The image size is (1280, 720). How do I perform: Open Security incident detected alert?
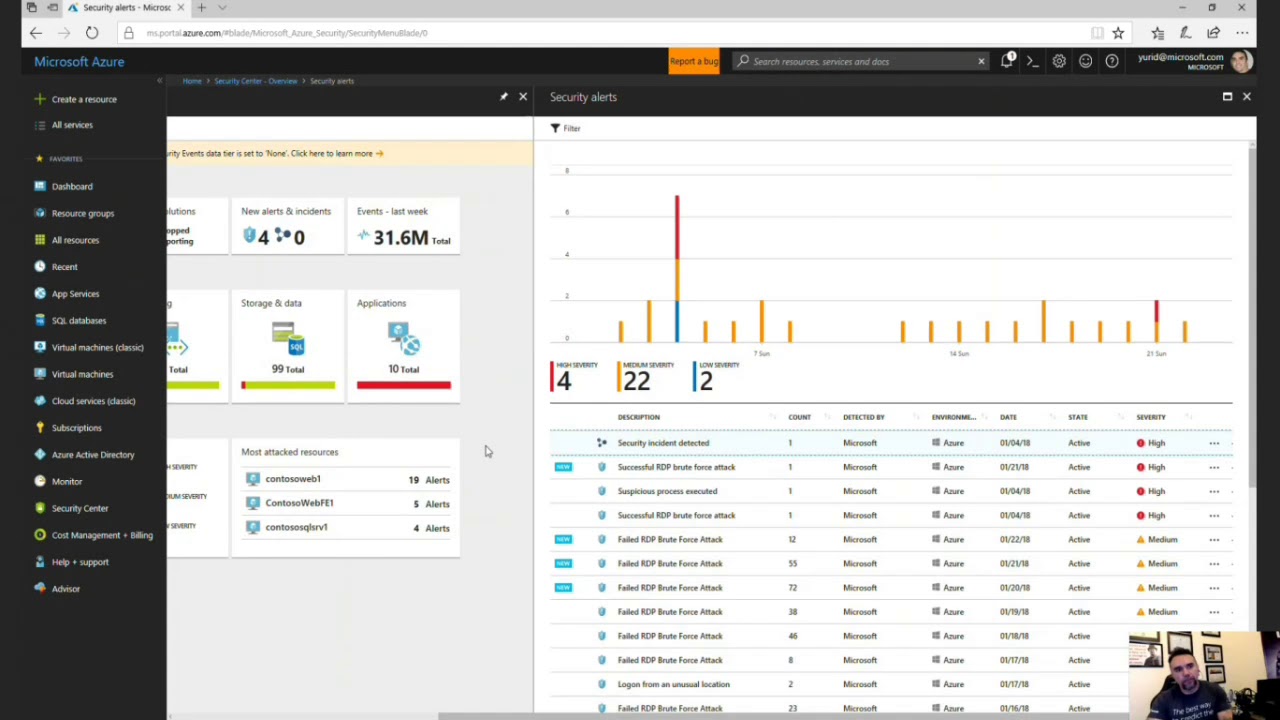click(x=890, y=443)
